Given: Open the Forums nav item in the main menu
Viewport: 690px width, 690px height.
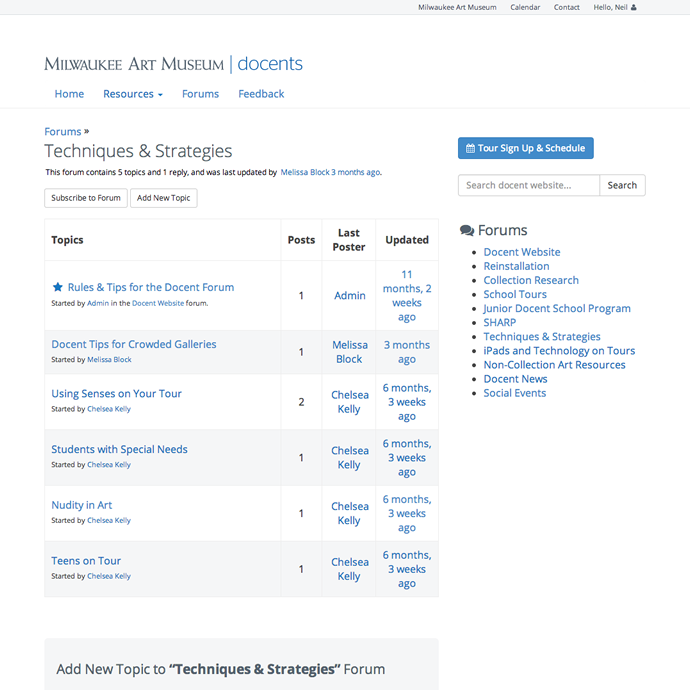Looking at the screenshot, I should [x=200, y=94].
